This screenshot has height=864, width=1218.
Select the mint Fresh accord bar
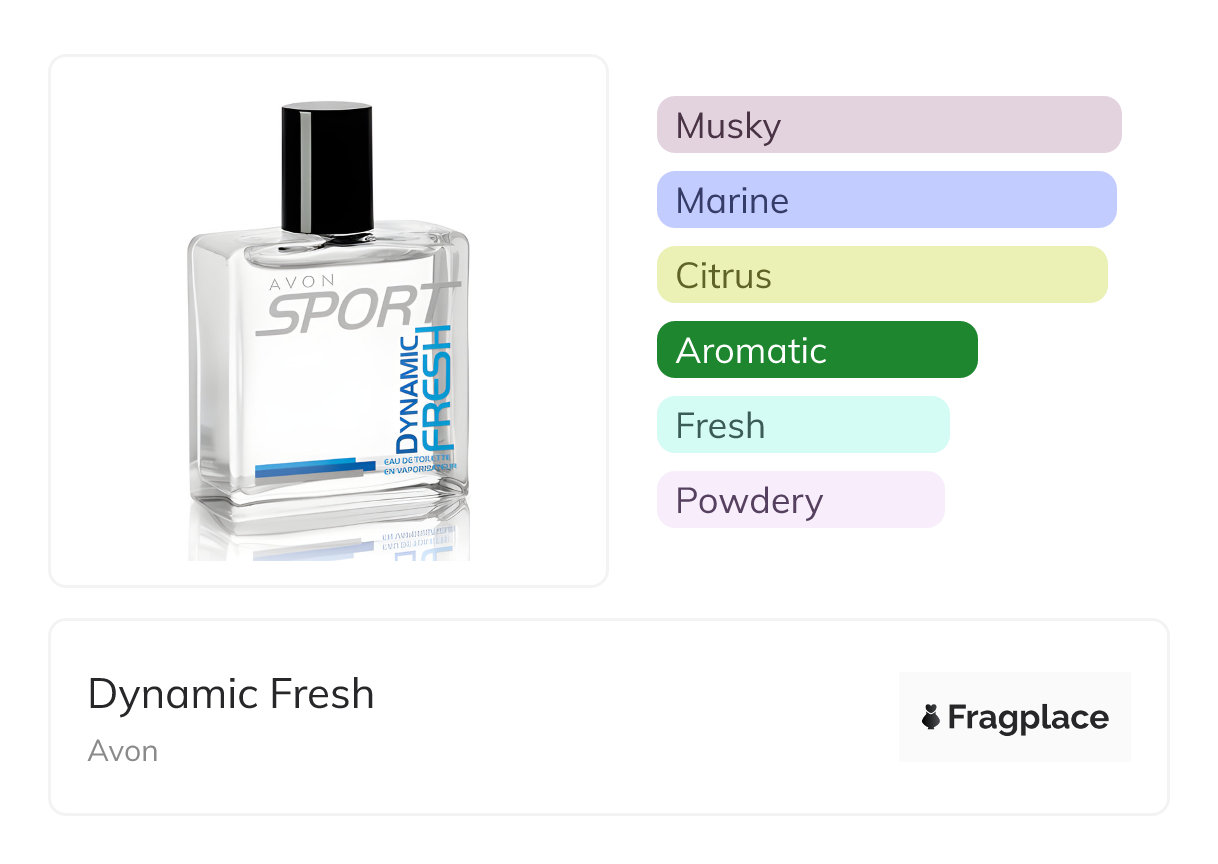pos(802,425)
